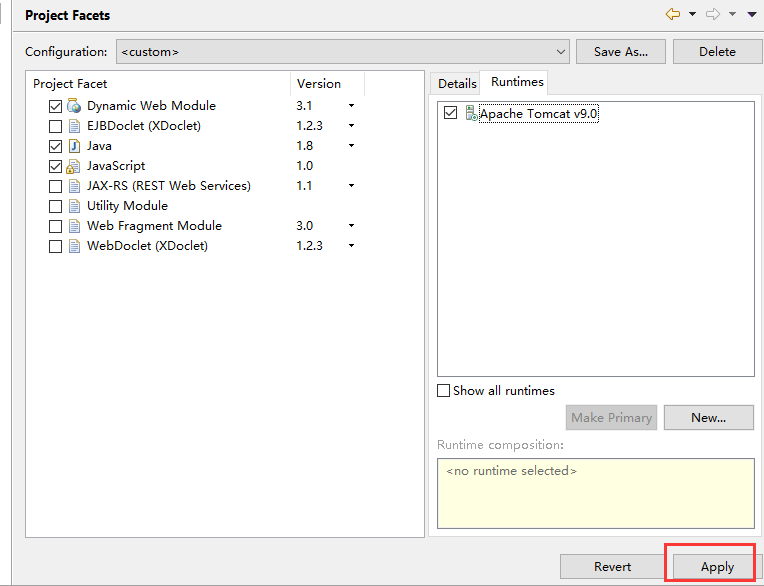Check the Web Fragment Module checkbox

[56, 226]
